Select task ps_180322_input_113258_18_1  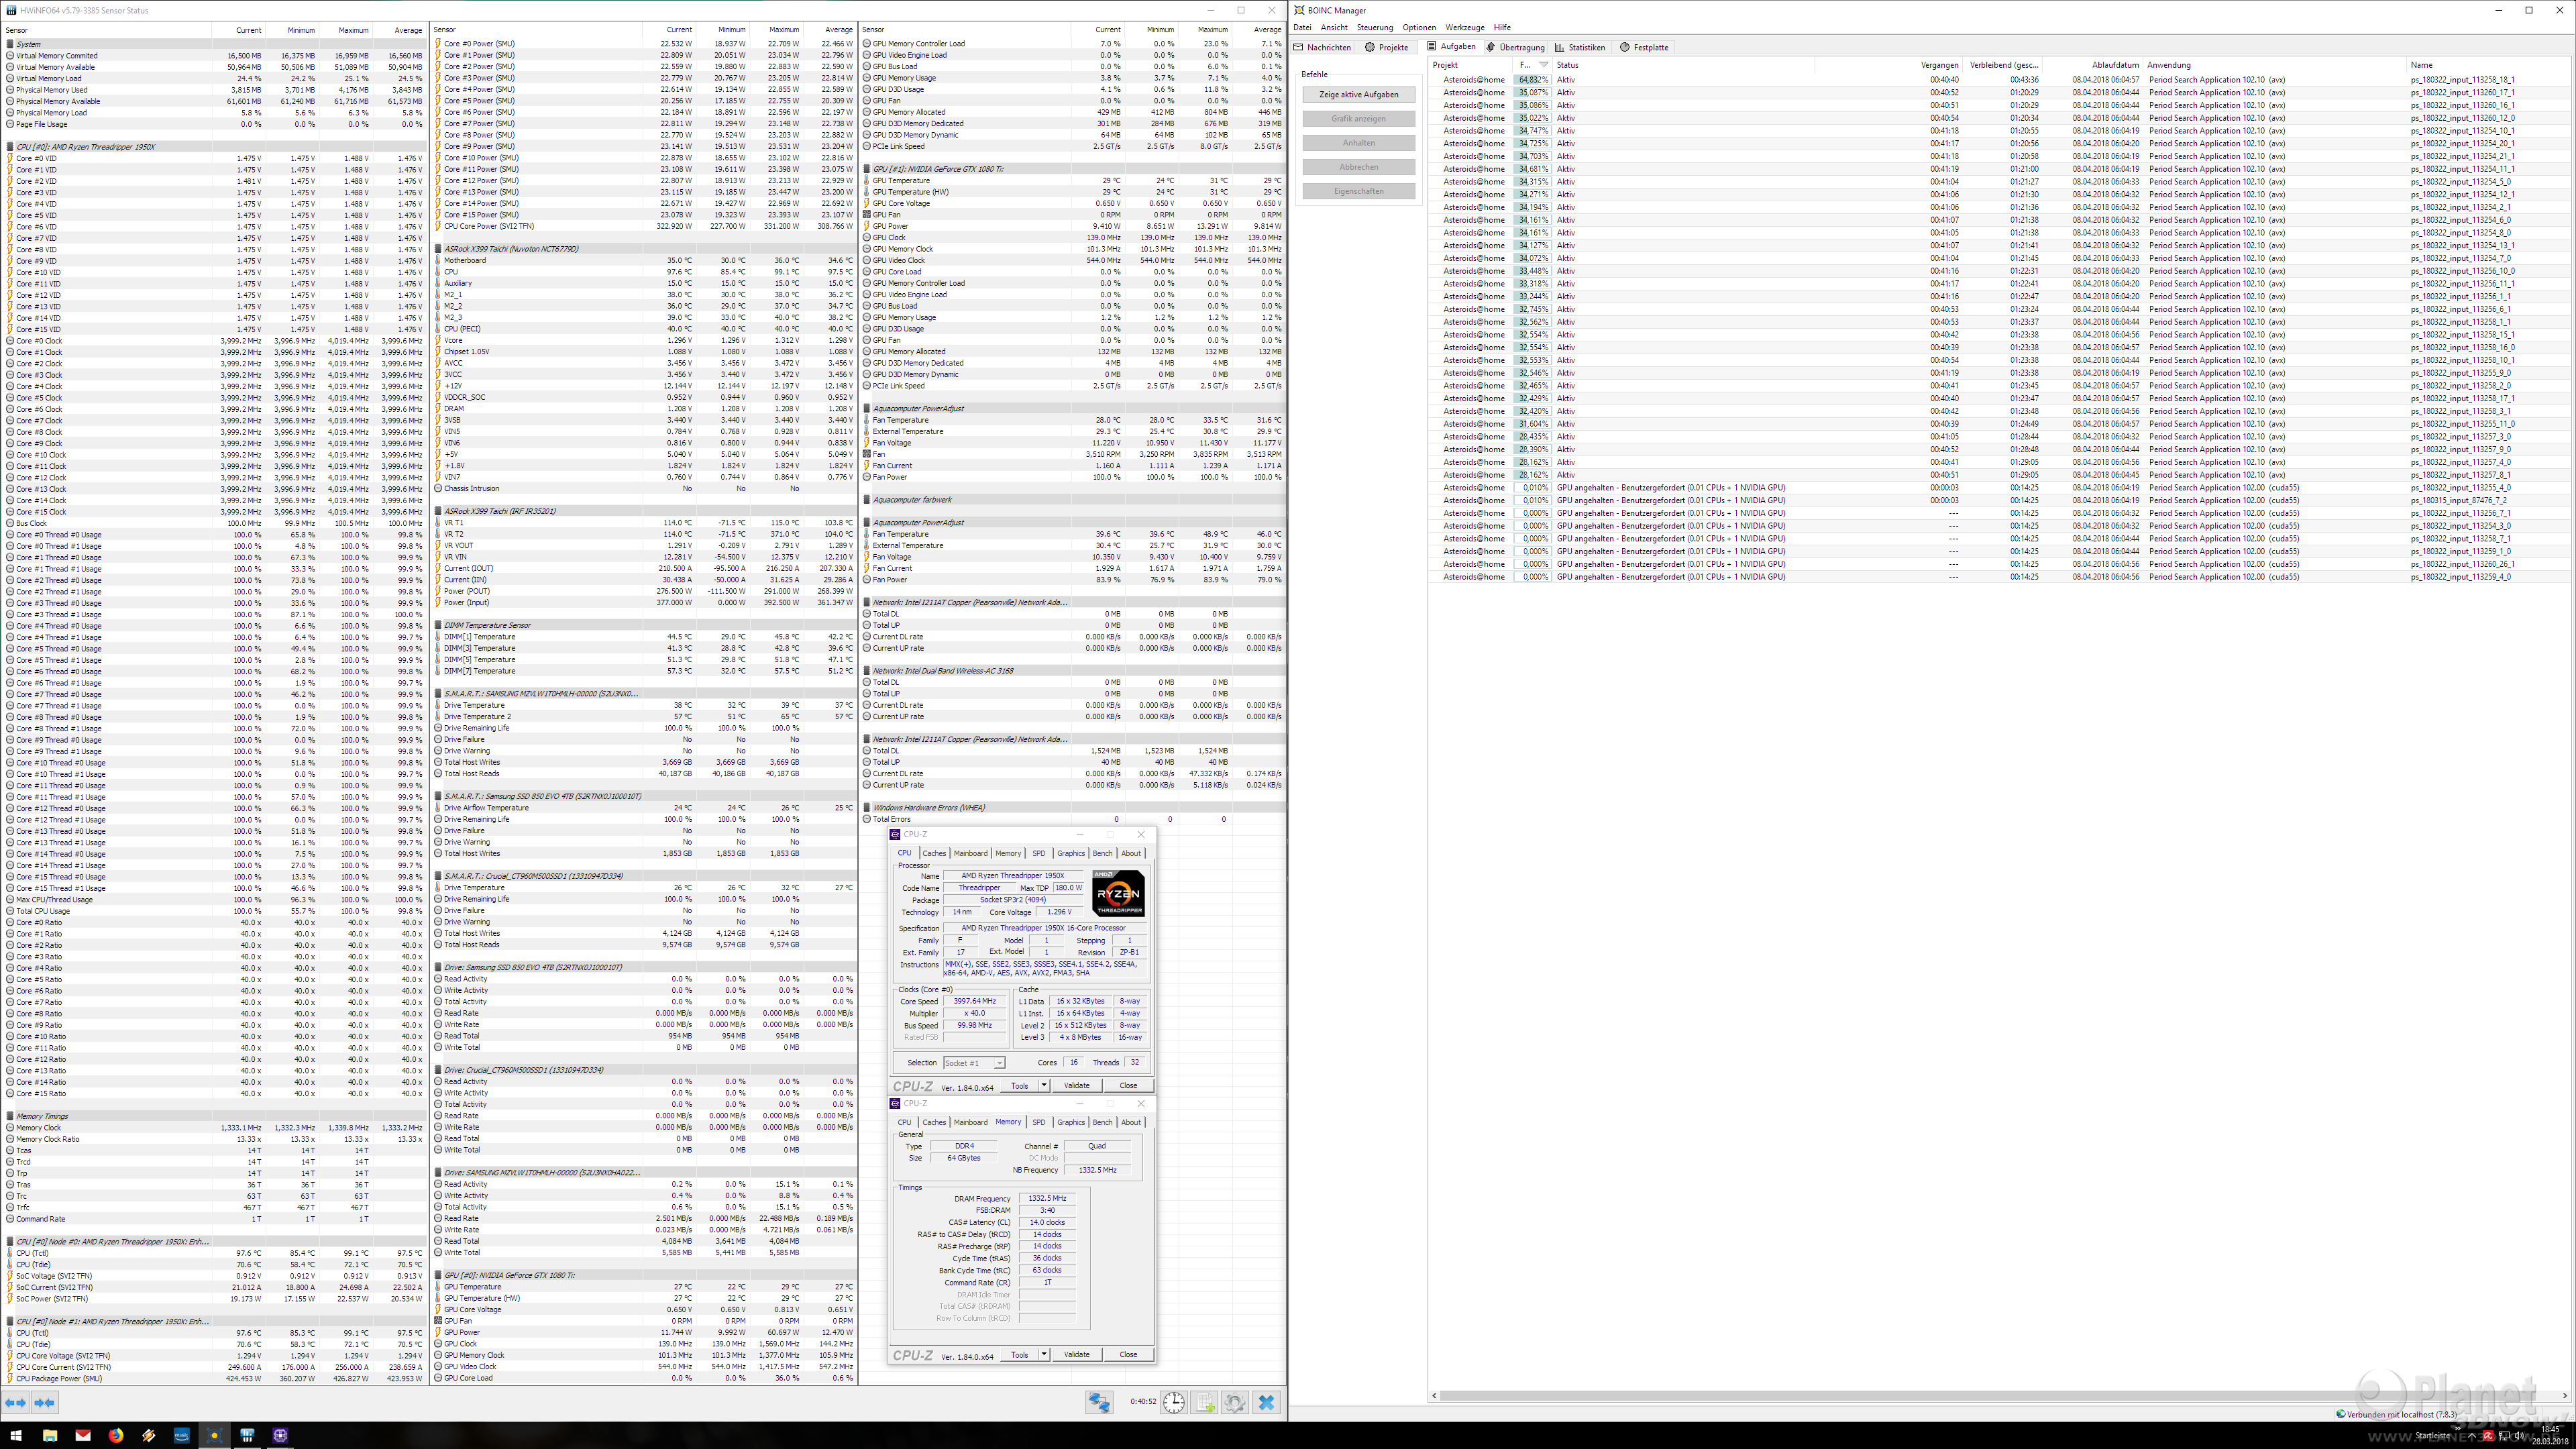[2462, 79]
